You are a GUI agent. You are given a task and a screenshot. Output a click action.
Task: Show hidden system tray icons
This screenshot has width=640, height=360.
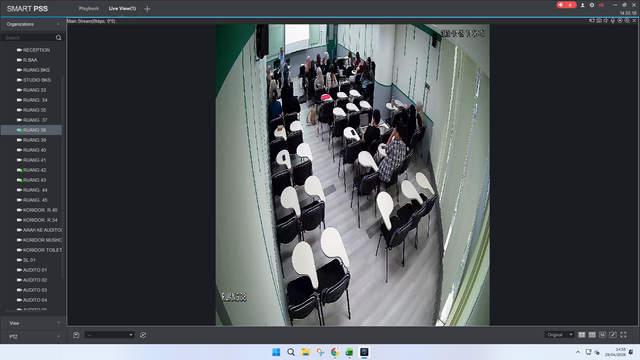578,352
